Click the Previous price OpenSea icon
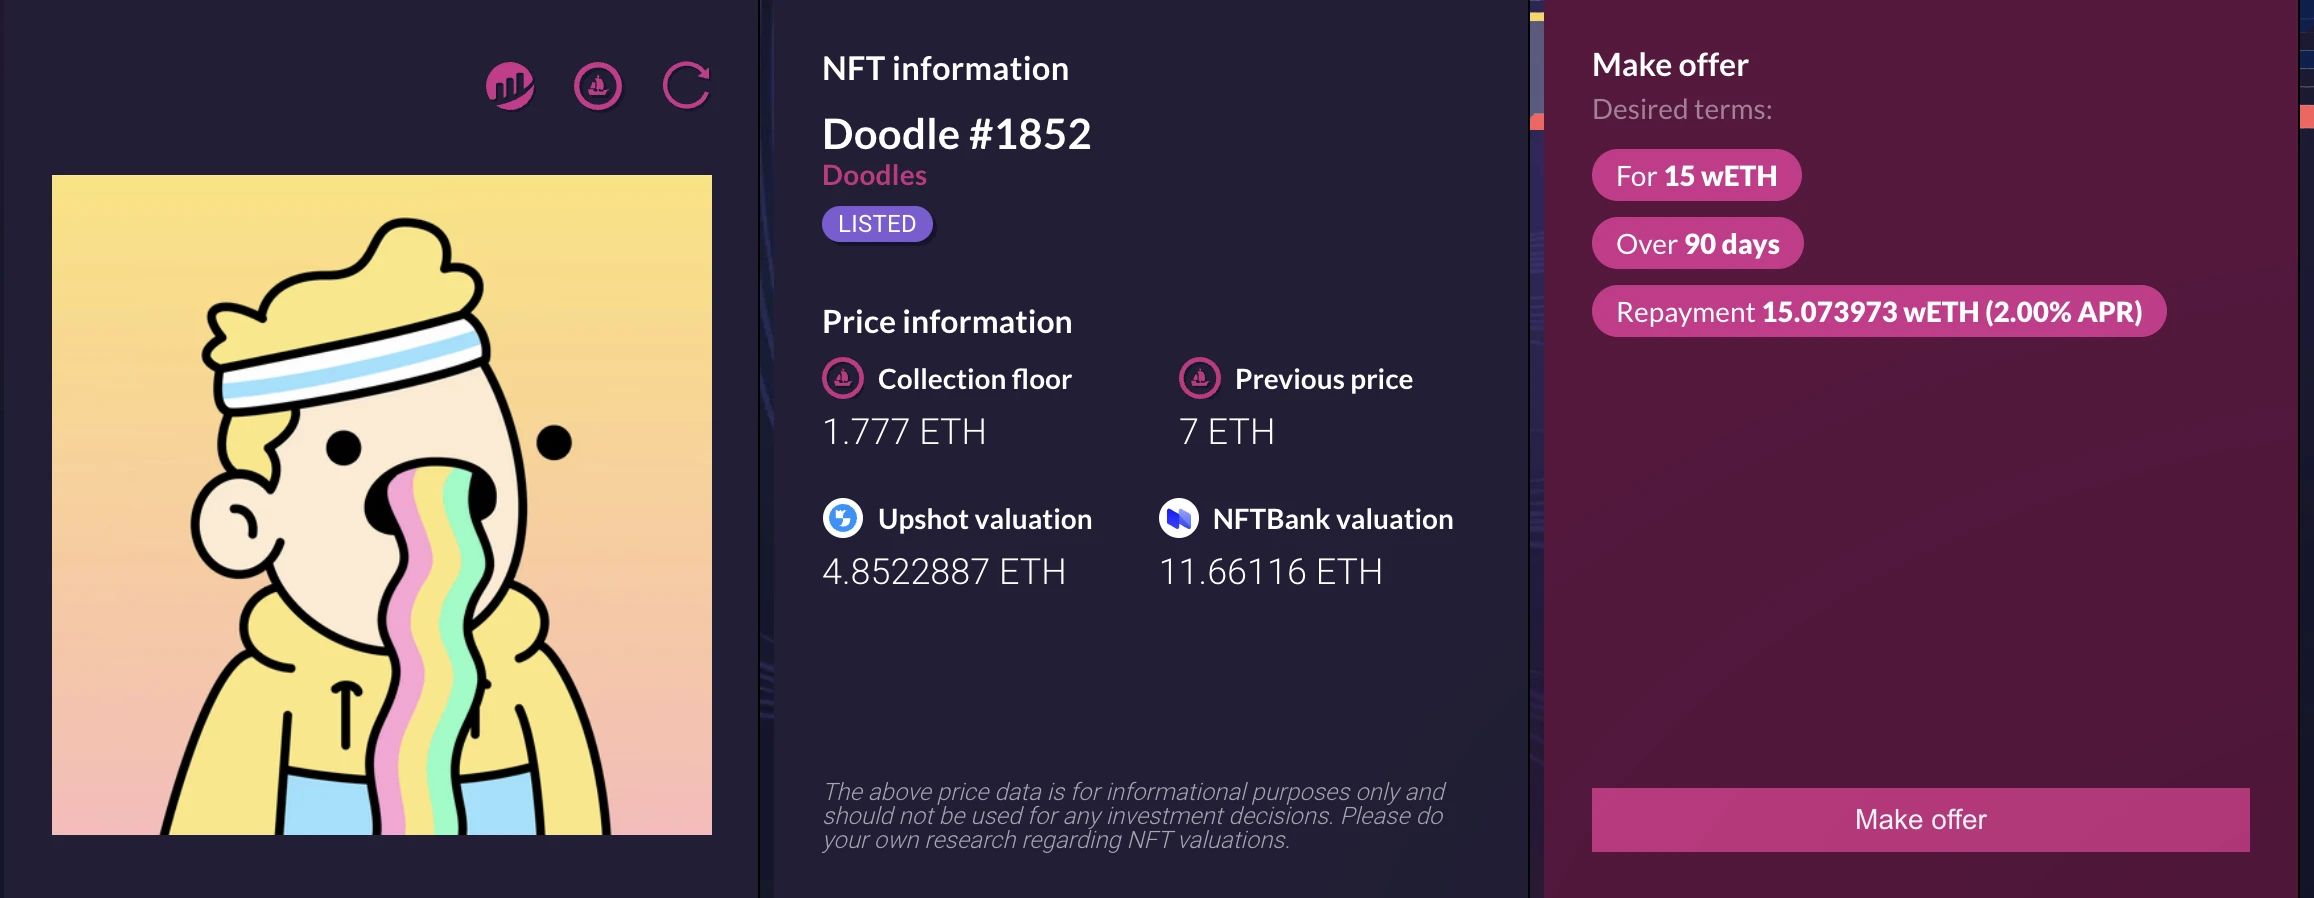The height and width of the screenshot is (898, 2314). click(x=1199, y=378)
